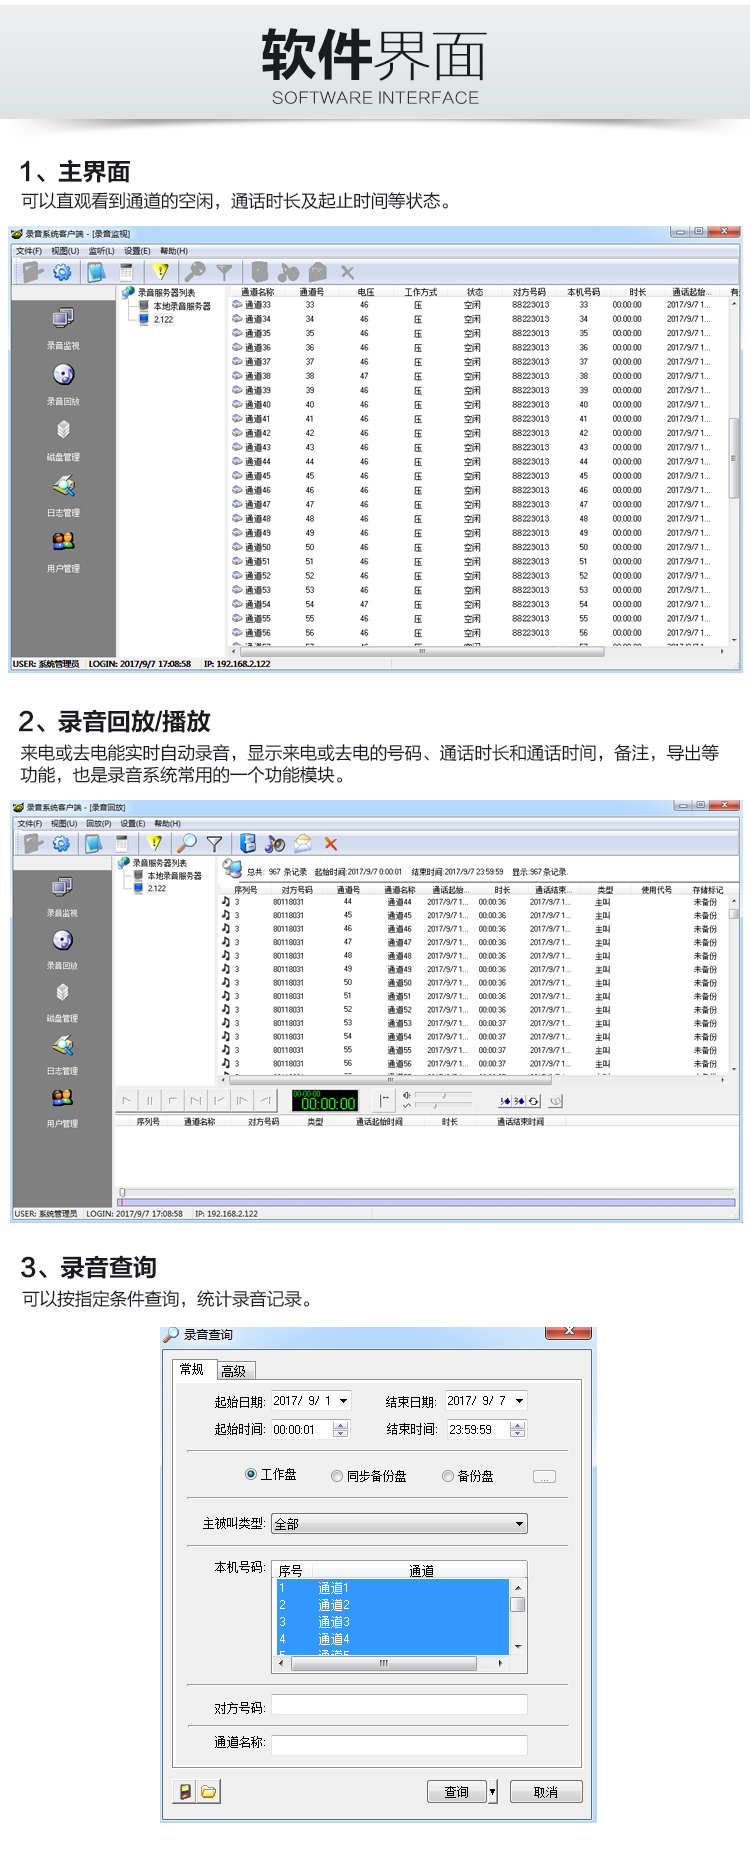Select the 2.122 server node in the 录音监视 window
Viewport: 750px width, 1860px height.
[x=163, y=320]
